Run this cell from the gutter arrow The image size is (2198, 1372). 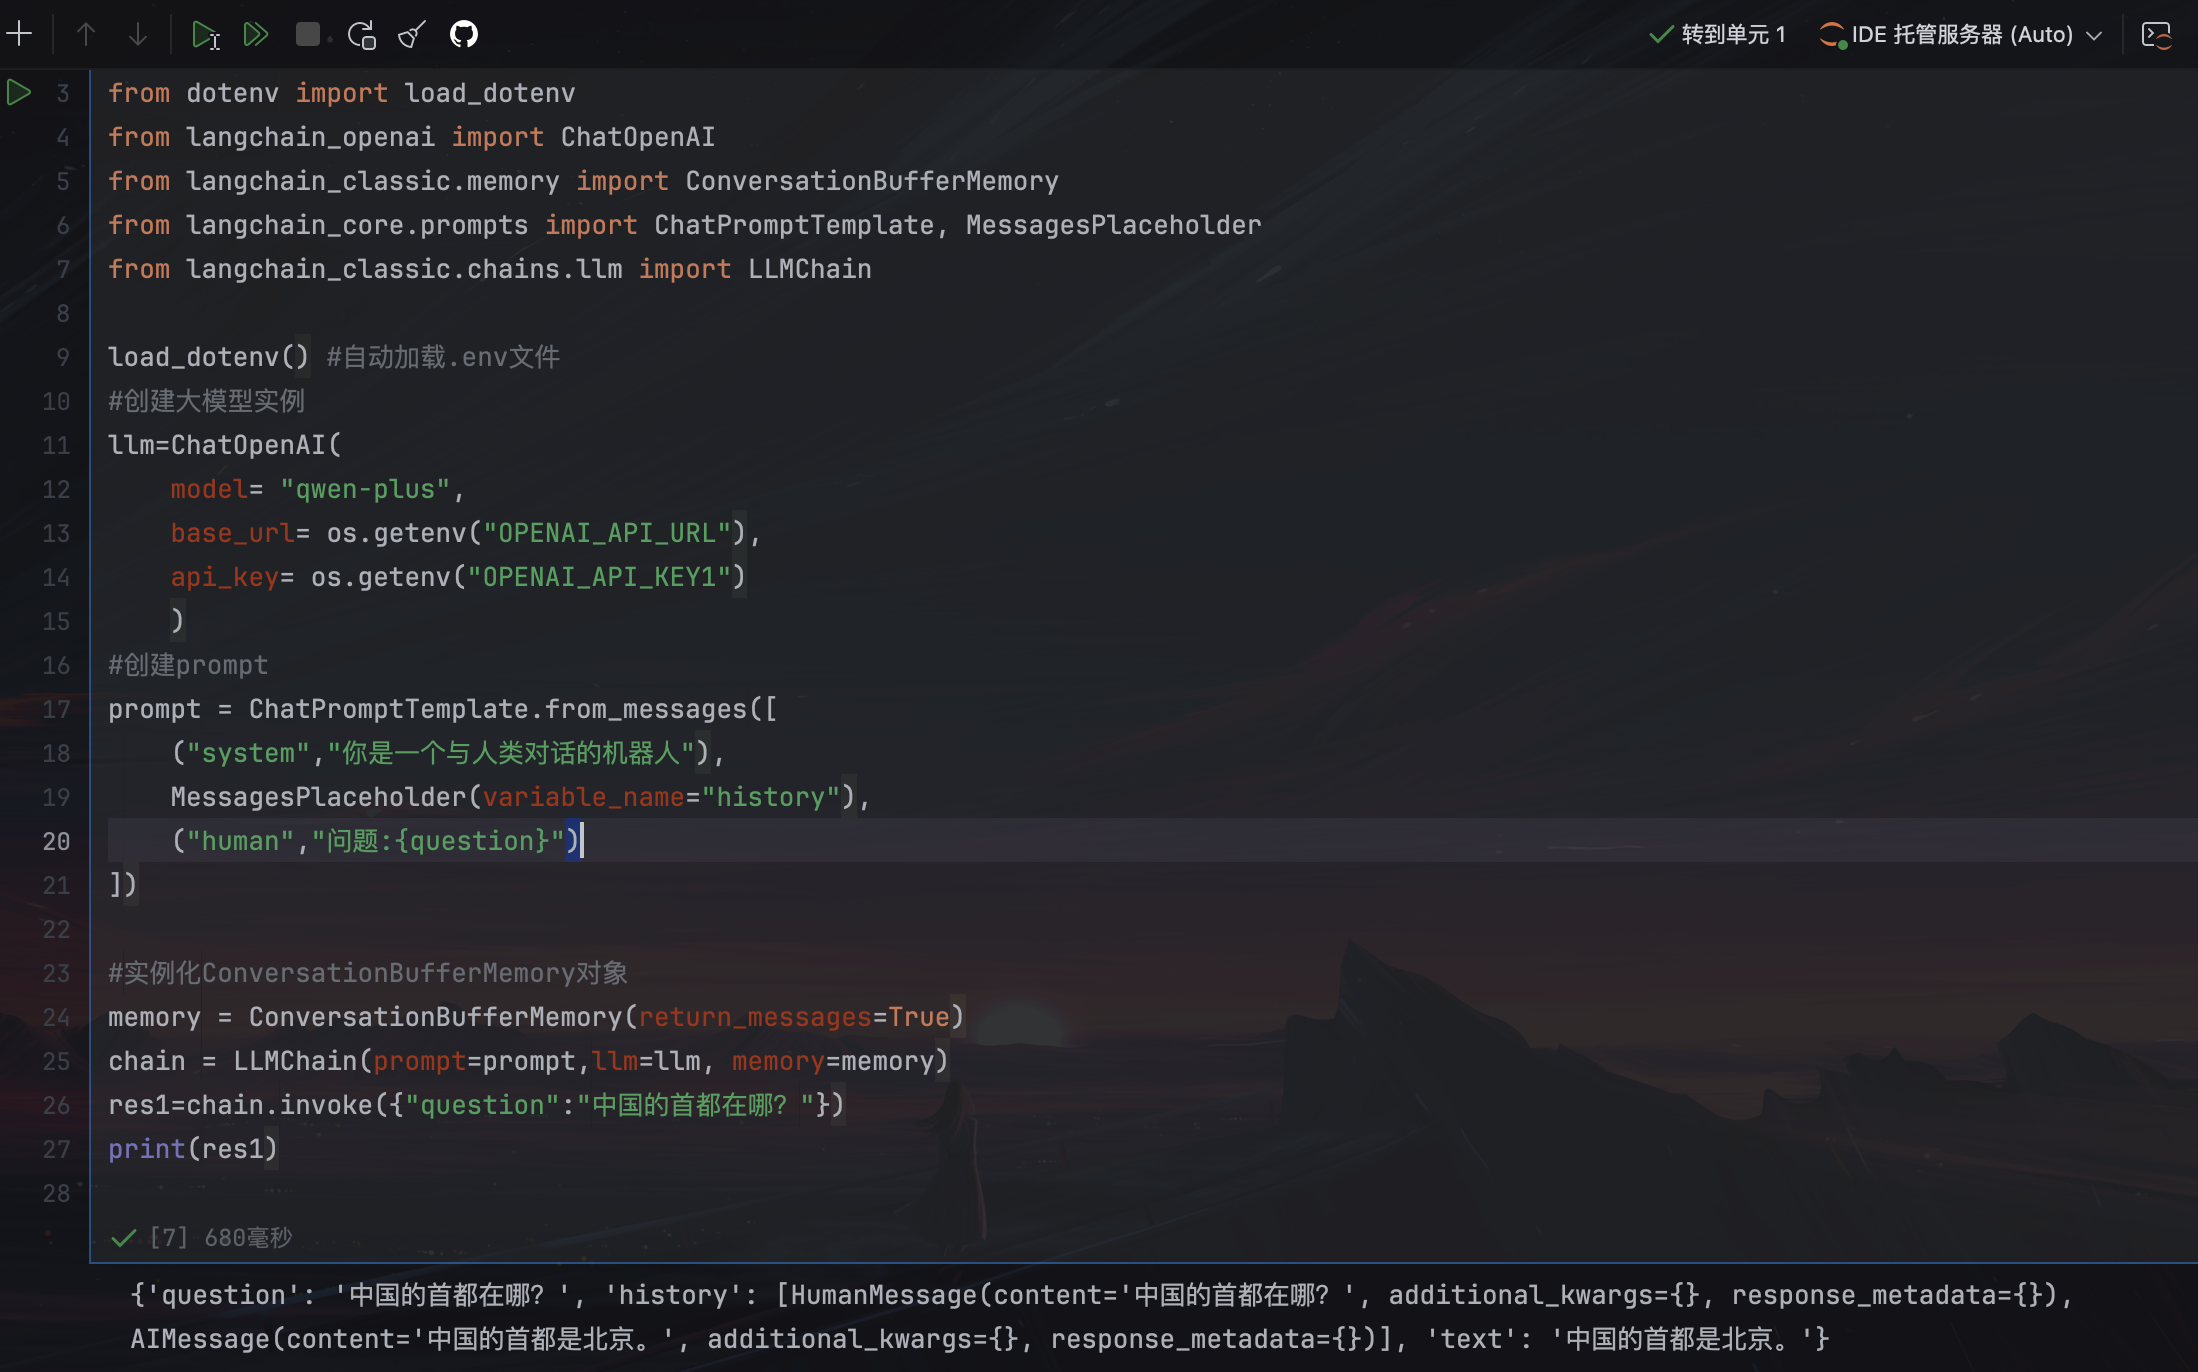tap(19, 93)
